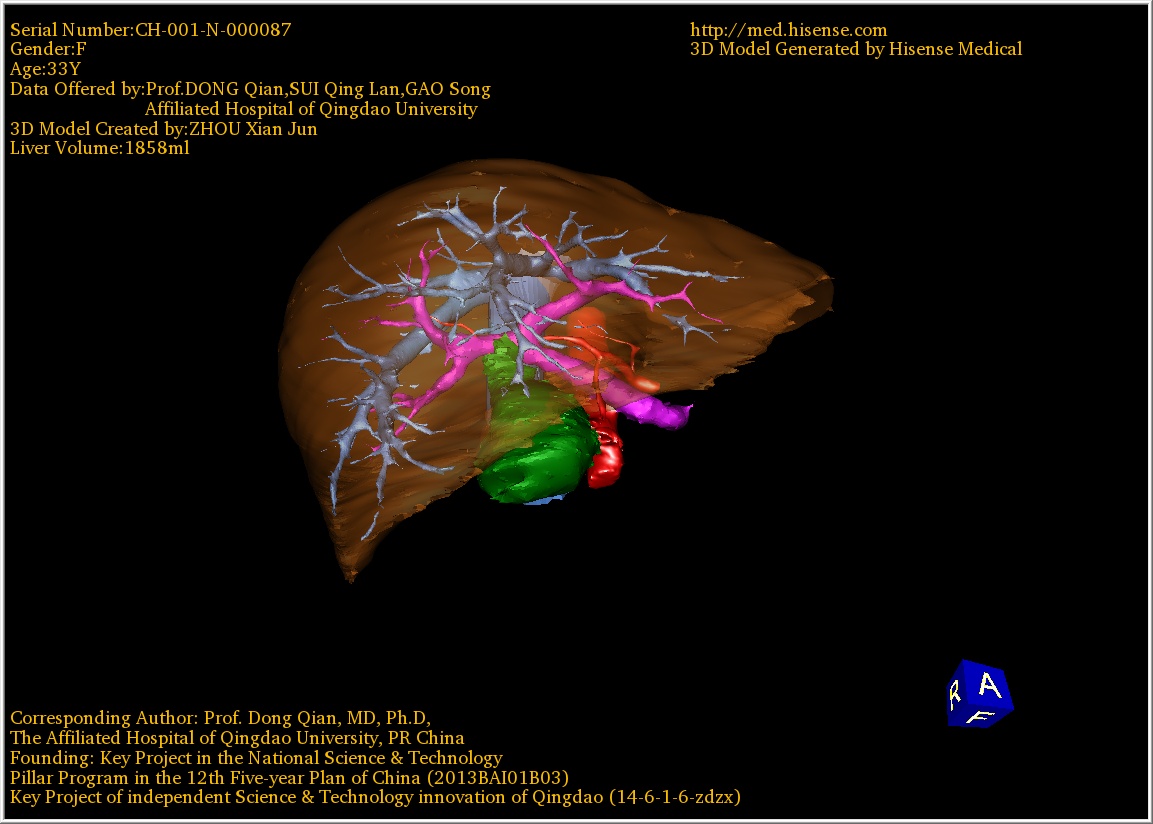Click the 'Pillar Program (2013BAI01B03)' line
Viewport: 1153px width, 824px height.
(x=289, y=778)
